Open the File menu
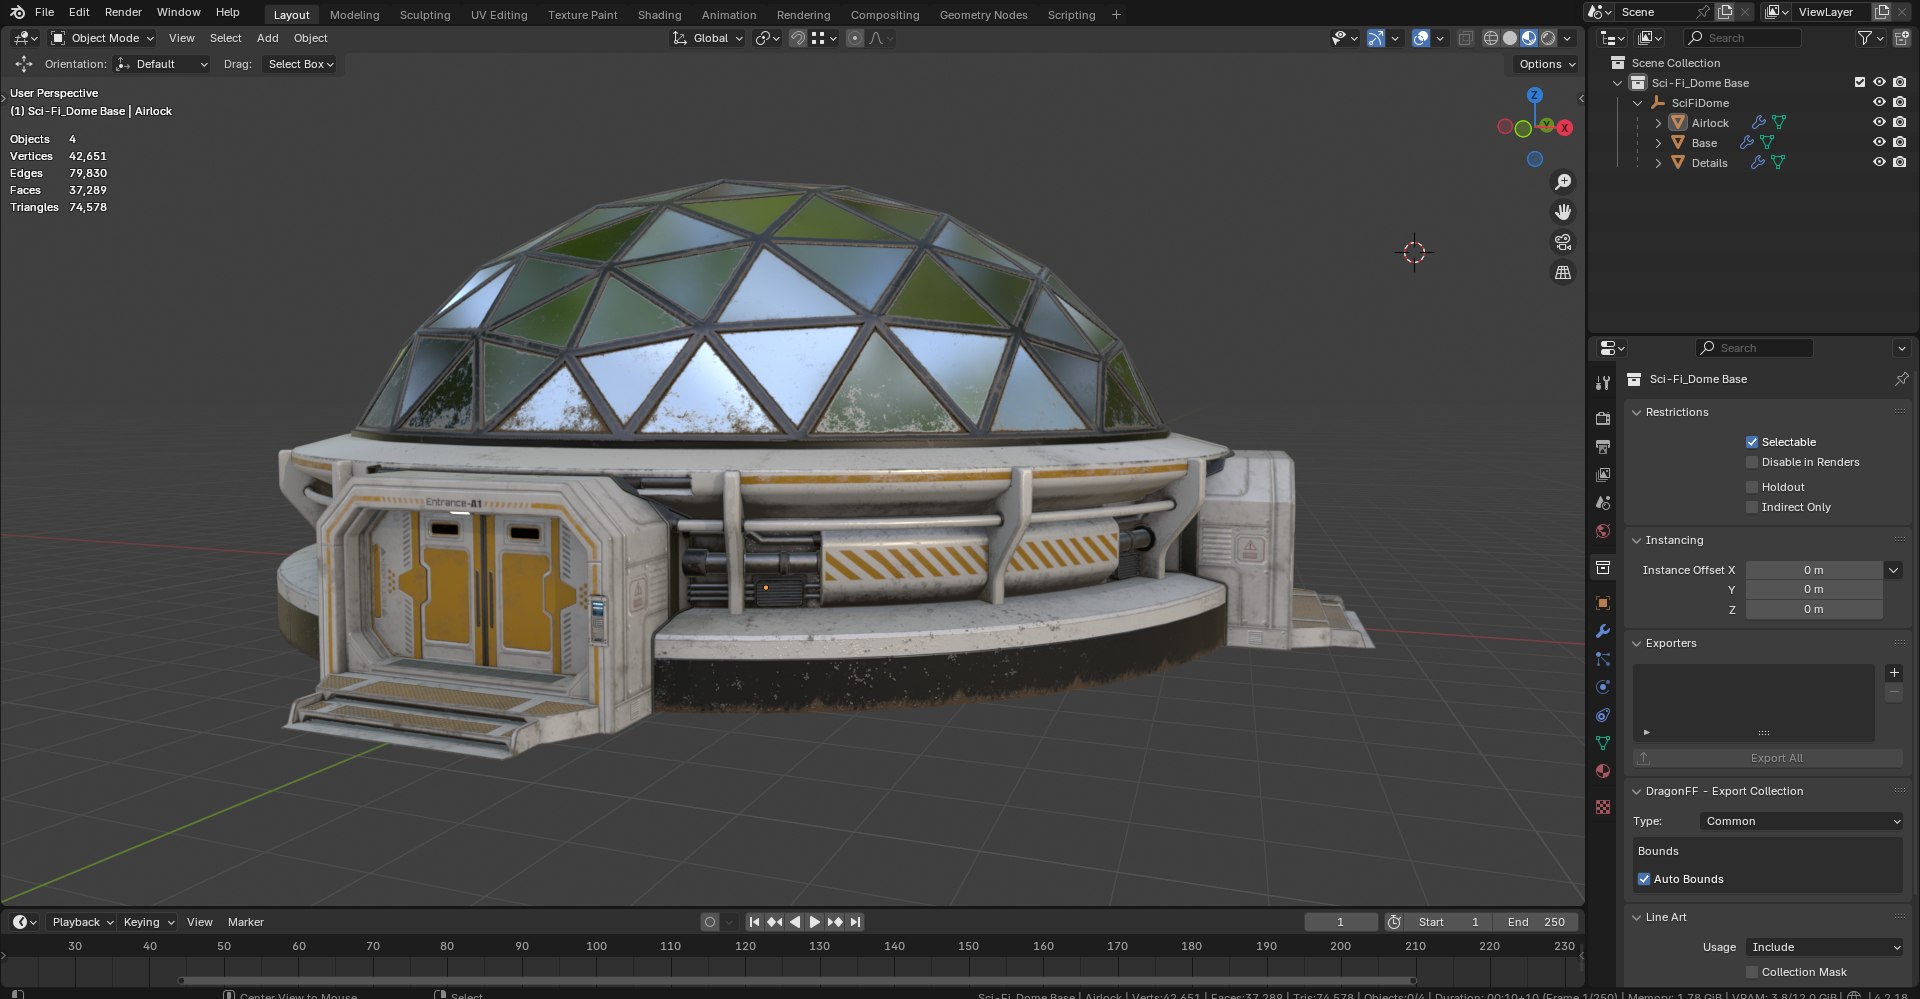Viewport: 1920px width, 999px height. pos(44,12)
